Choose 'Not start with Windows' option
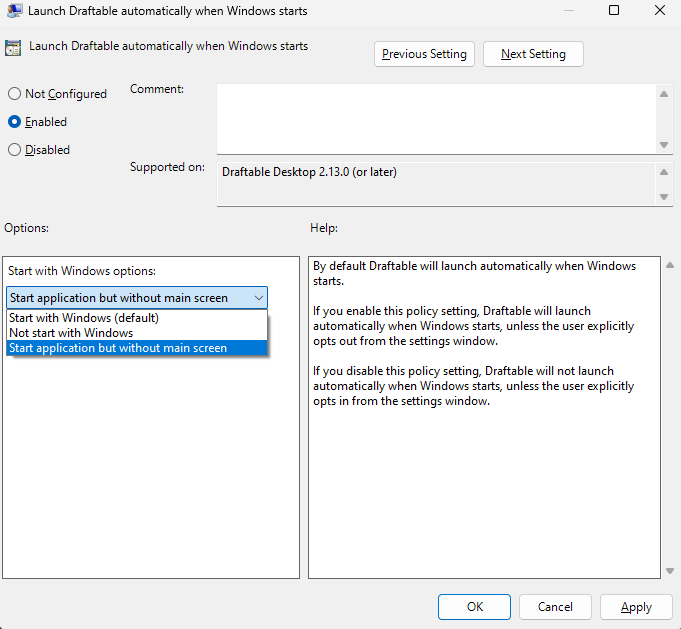681x629 pixels. [137, 333]
